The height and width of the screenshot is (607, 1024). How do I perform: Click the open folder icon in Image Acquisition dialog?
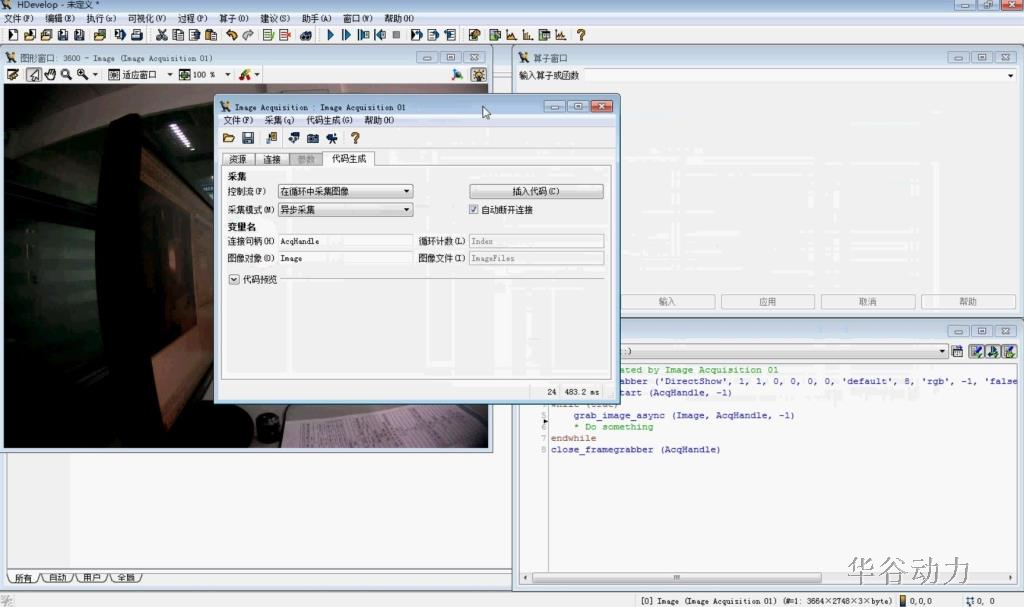[x=229, y=138]
